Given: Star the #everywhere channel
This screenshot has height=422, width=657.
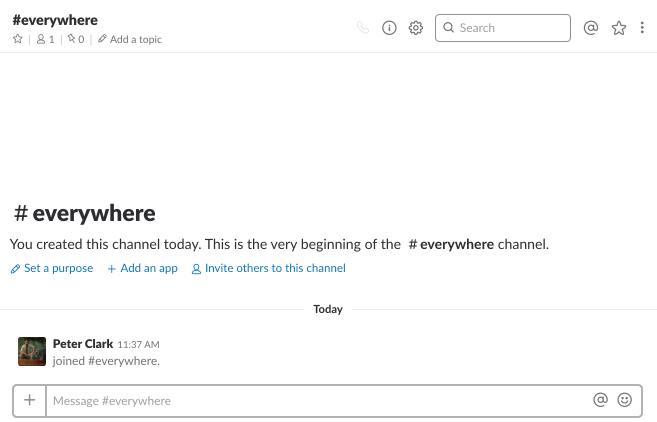Looking at the screenshot, I should coord(18,39).
